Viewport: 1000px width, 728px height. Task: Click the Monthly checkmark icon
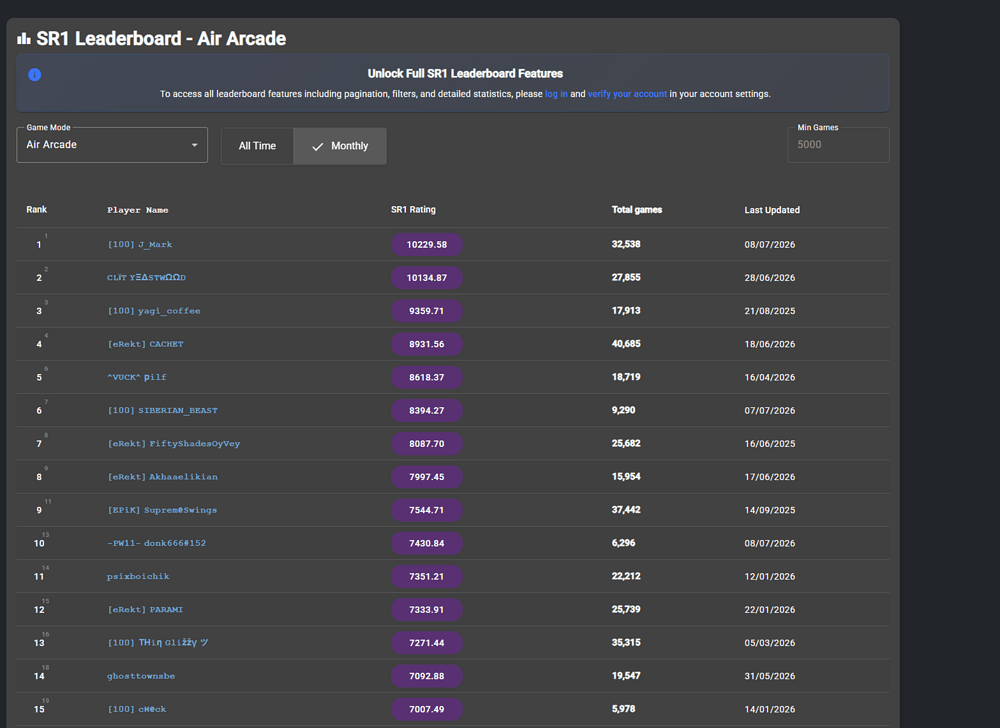[317, 146]
